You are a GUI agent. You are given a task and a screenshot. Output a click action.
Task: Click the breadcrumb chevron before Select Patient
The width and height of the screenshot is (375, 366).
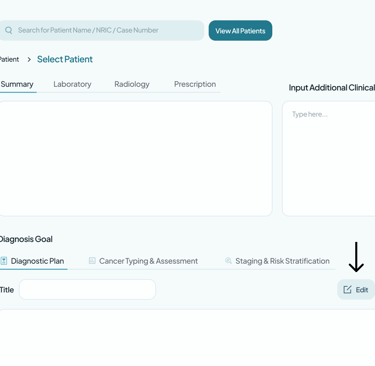pos(29,59)
